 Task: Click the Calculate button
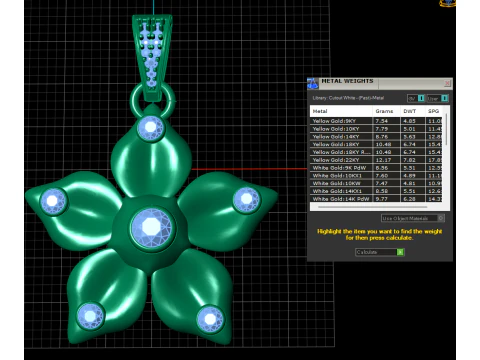(380, 252)
